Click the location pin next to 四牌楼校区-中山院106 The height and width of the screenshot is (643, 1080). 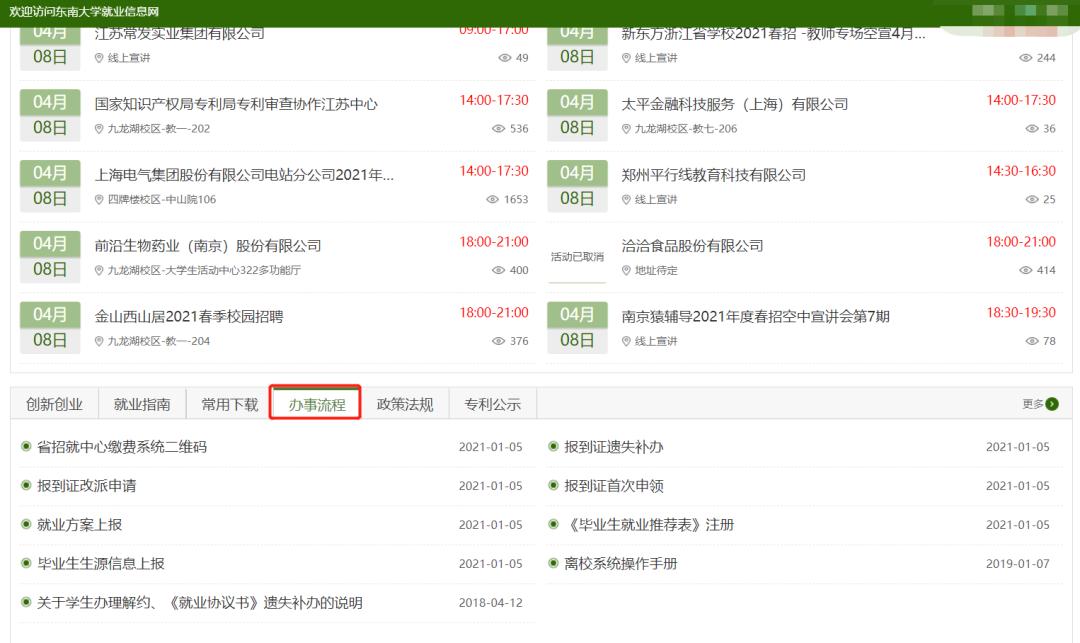tap(99, 200)
